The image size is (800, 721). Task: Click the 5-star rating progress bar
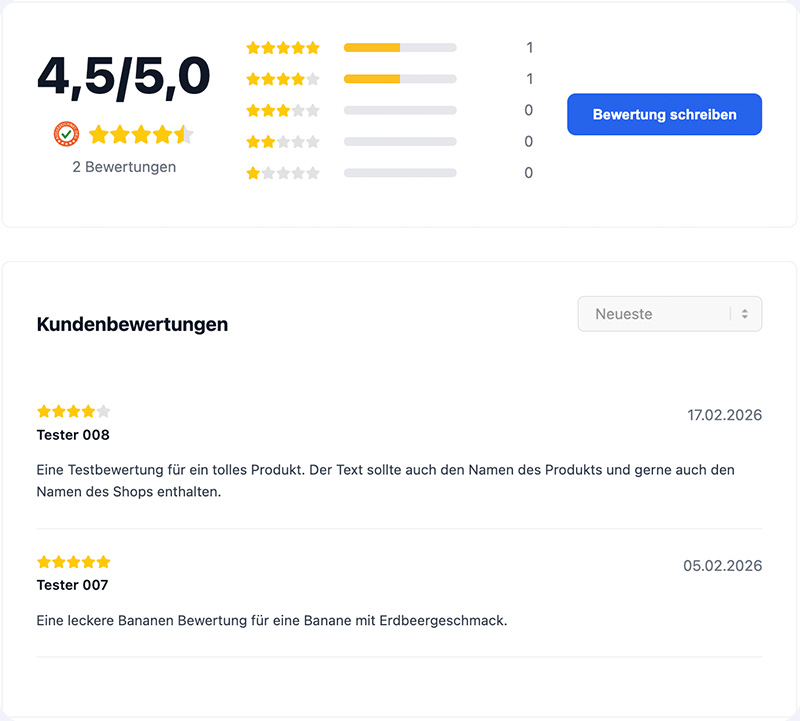pyautogui.click(x=400, y=47)
